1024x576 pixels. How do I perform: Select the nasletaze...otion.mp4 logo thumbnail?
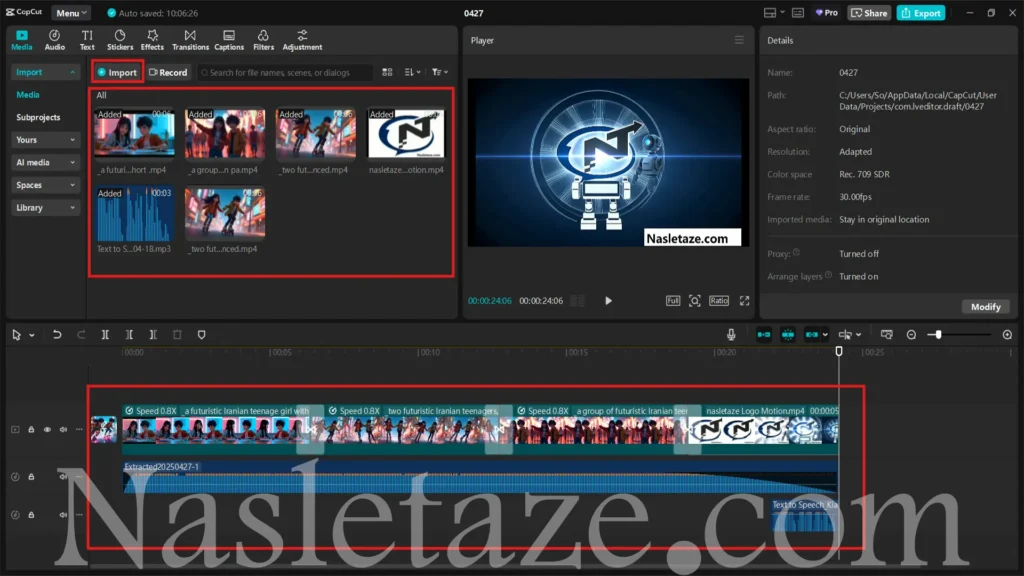(x=406, y=133)
